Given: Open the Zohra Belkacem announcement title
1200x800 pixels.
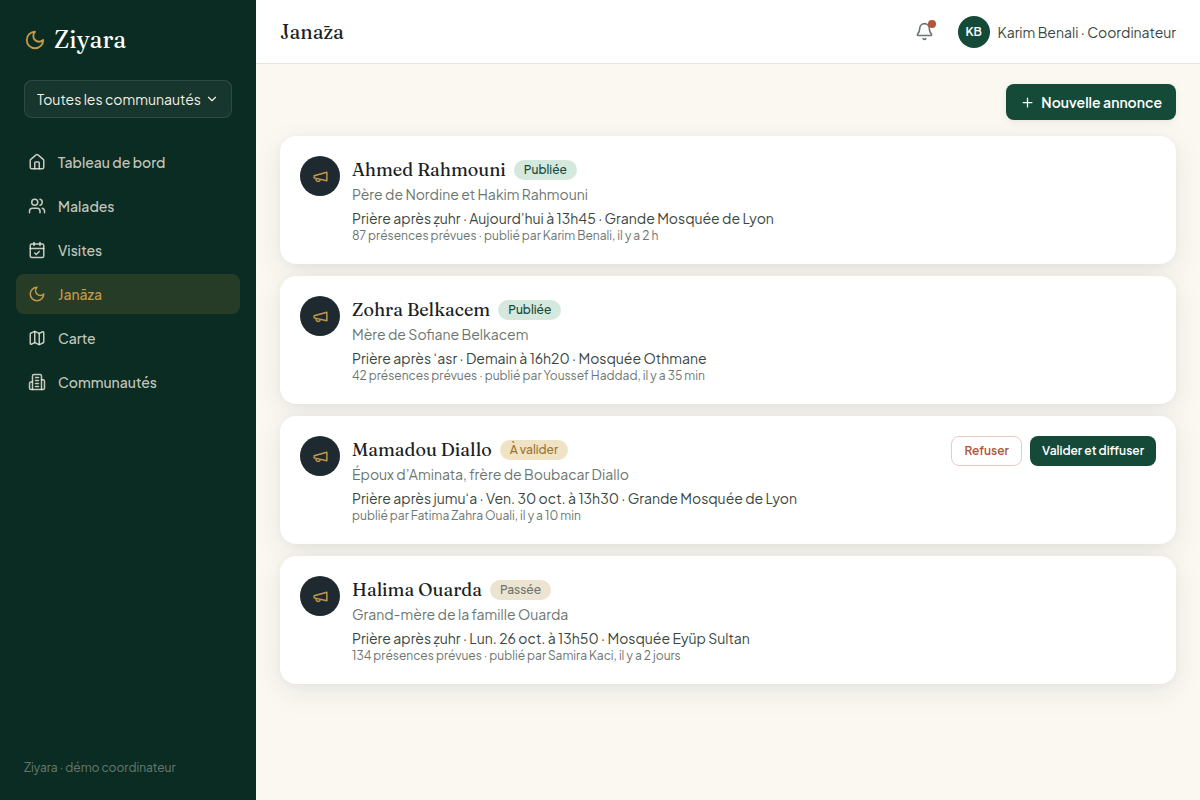Looking at the screenshot, I should coord(421,309).
